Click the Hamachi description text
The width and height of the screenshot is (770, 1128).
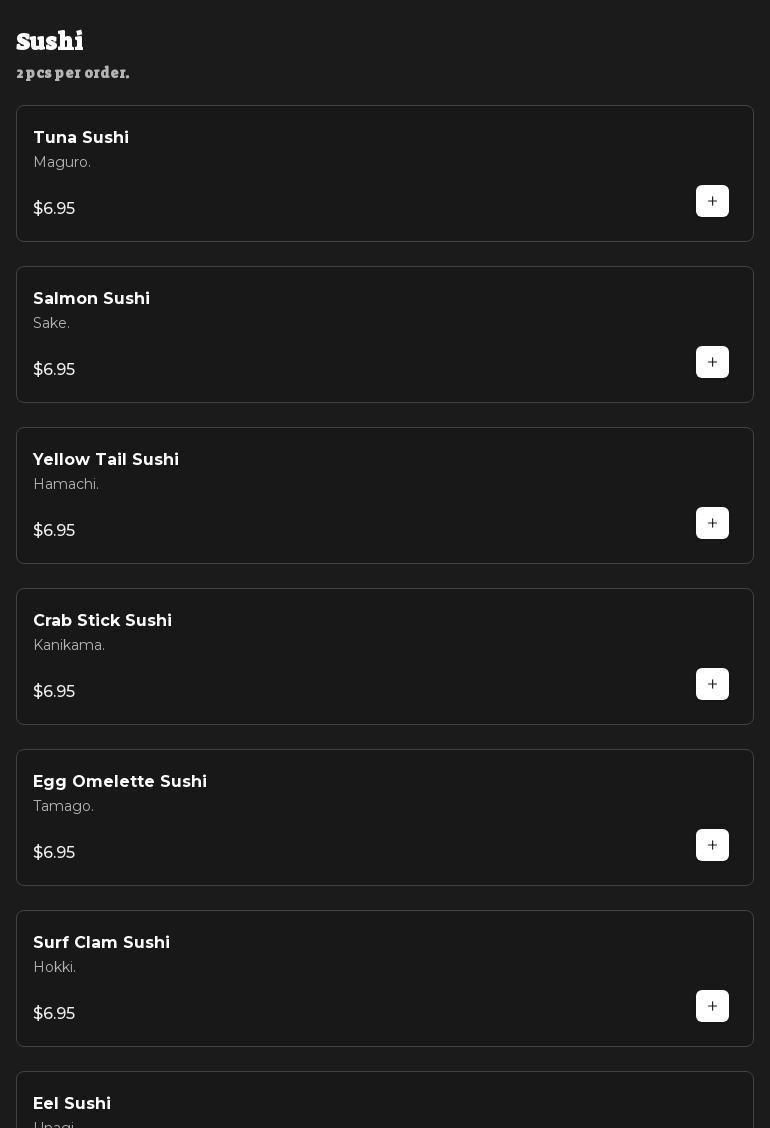66,484
